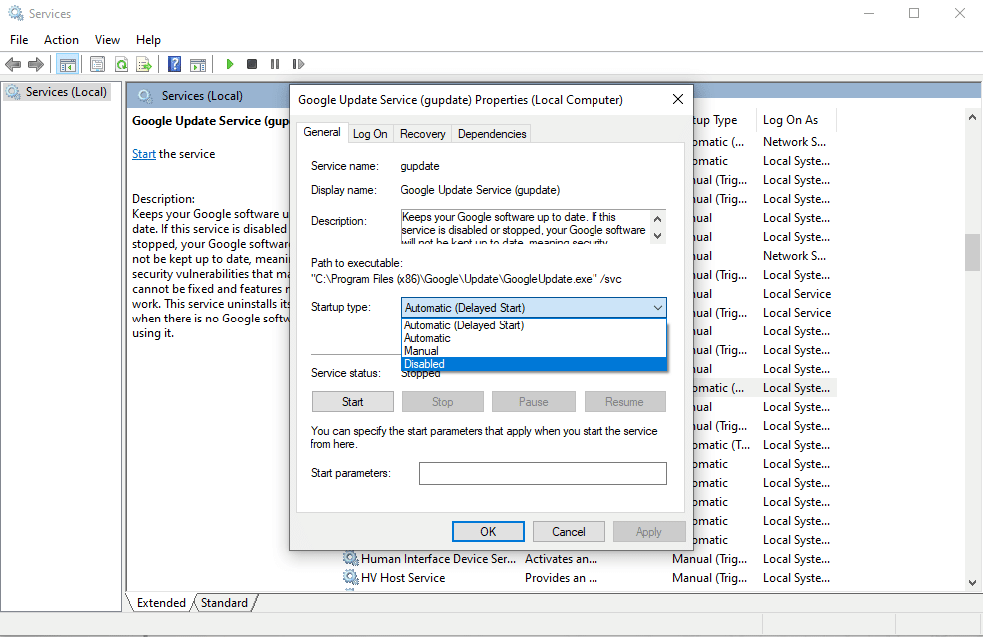
Task: Click the path to executable text
Action: [466, 279]
